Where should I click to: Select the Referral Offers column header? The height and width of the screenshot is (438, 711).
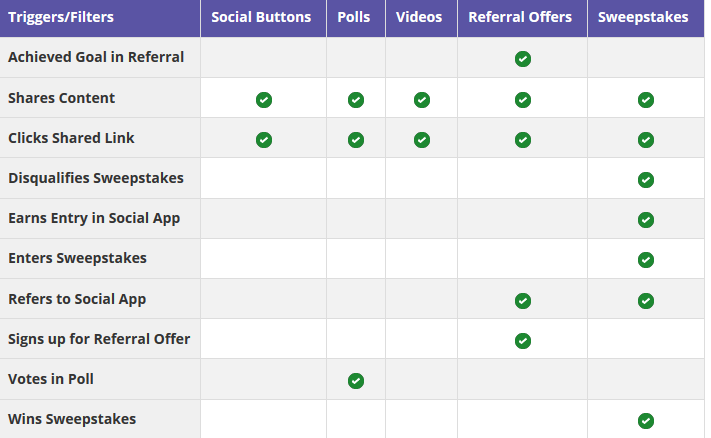pyautogui.click(x=521, y=18)
